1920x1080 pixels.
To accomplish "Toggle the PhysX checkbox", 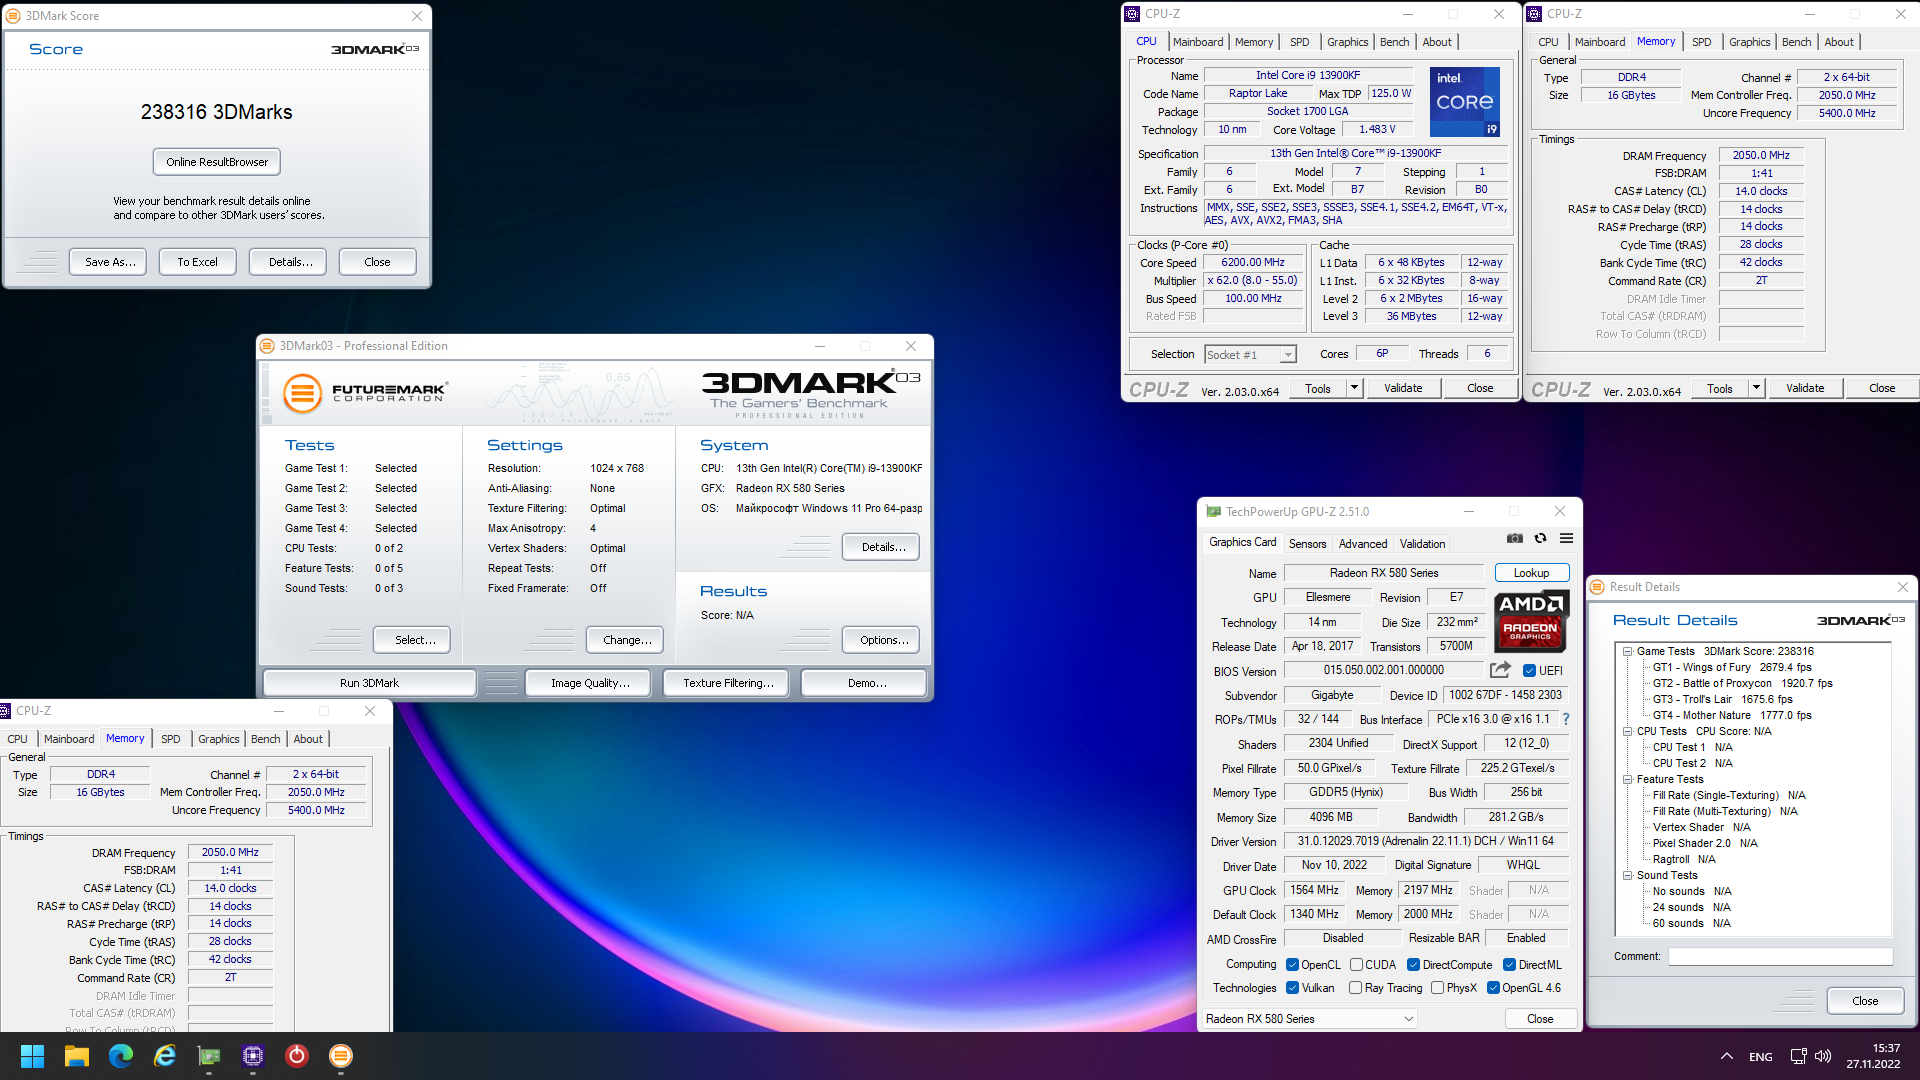I will click(x=1437, y=988).
